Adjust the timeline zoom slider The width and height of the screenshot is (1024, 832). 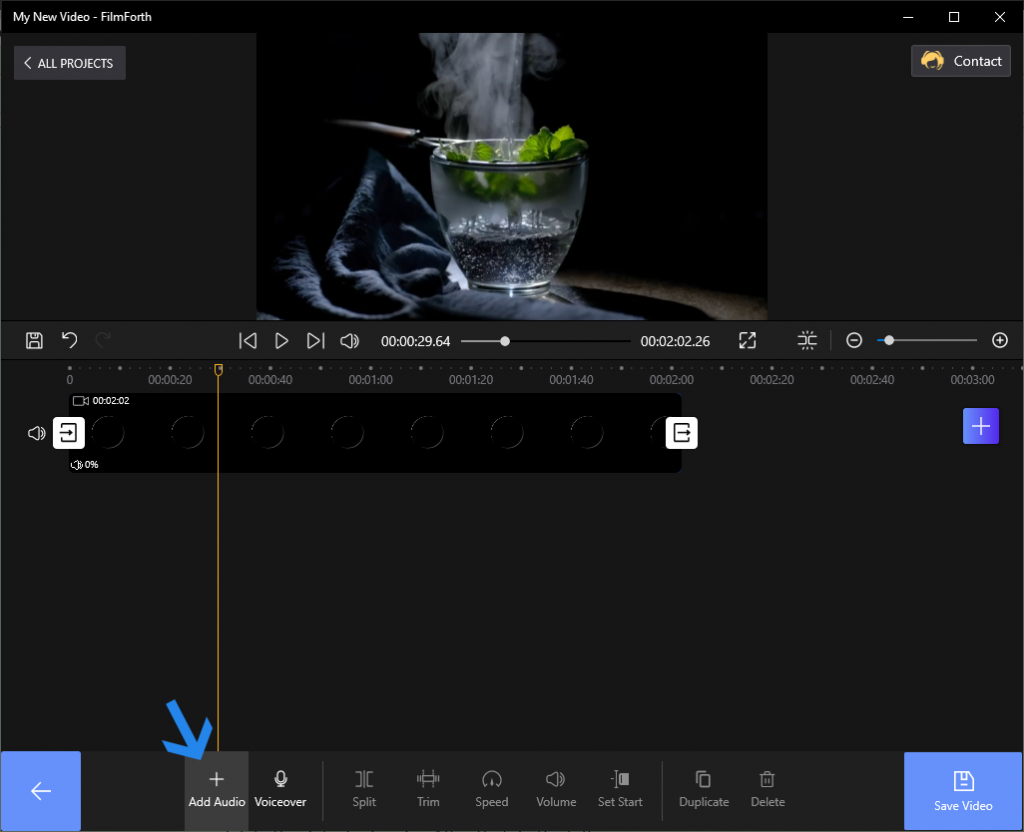point(927,340)
